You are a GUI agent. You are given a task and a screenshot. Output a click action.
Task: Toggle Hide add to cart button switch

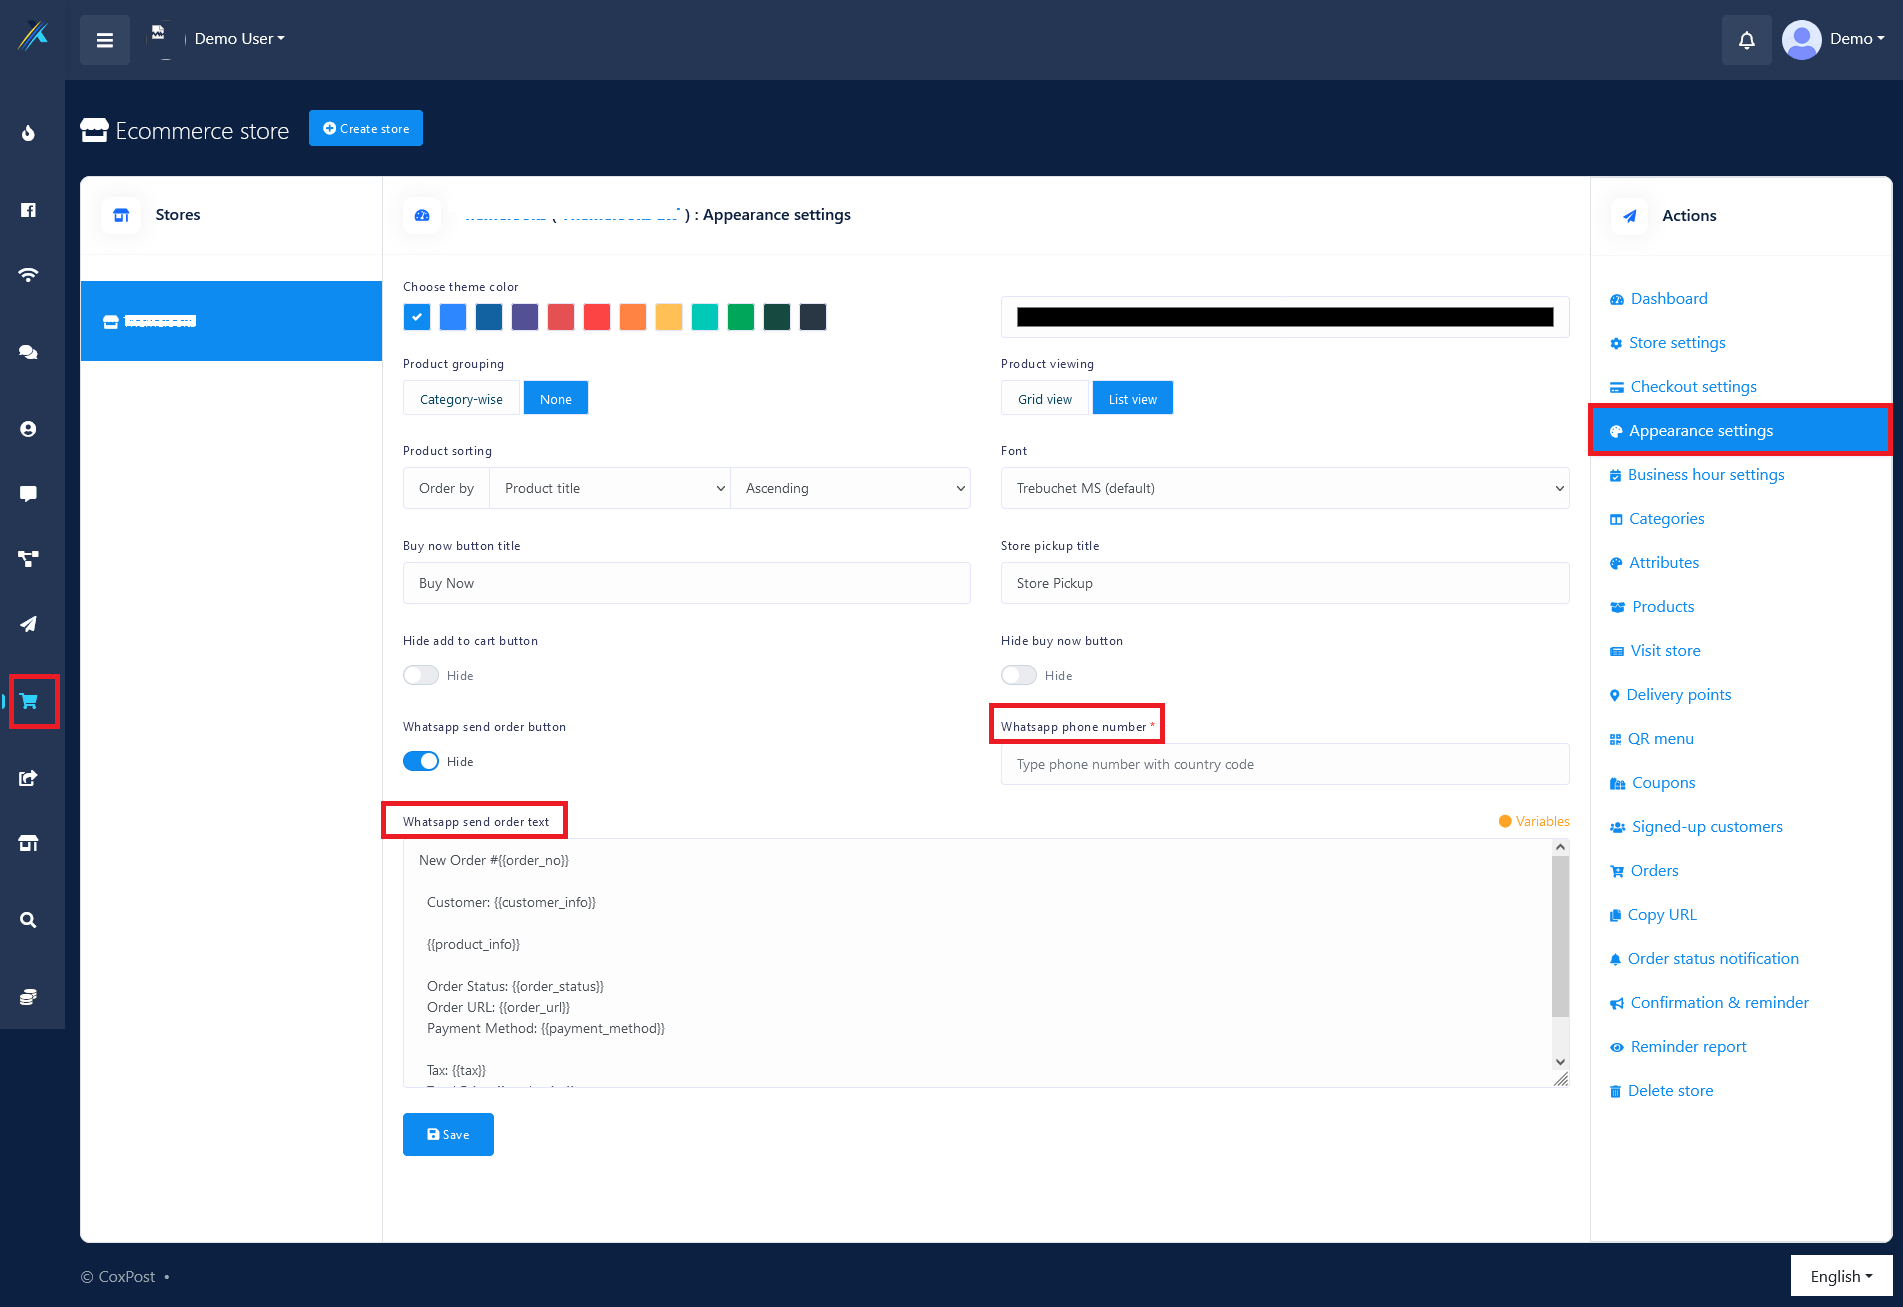pos(421,675)
